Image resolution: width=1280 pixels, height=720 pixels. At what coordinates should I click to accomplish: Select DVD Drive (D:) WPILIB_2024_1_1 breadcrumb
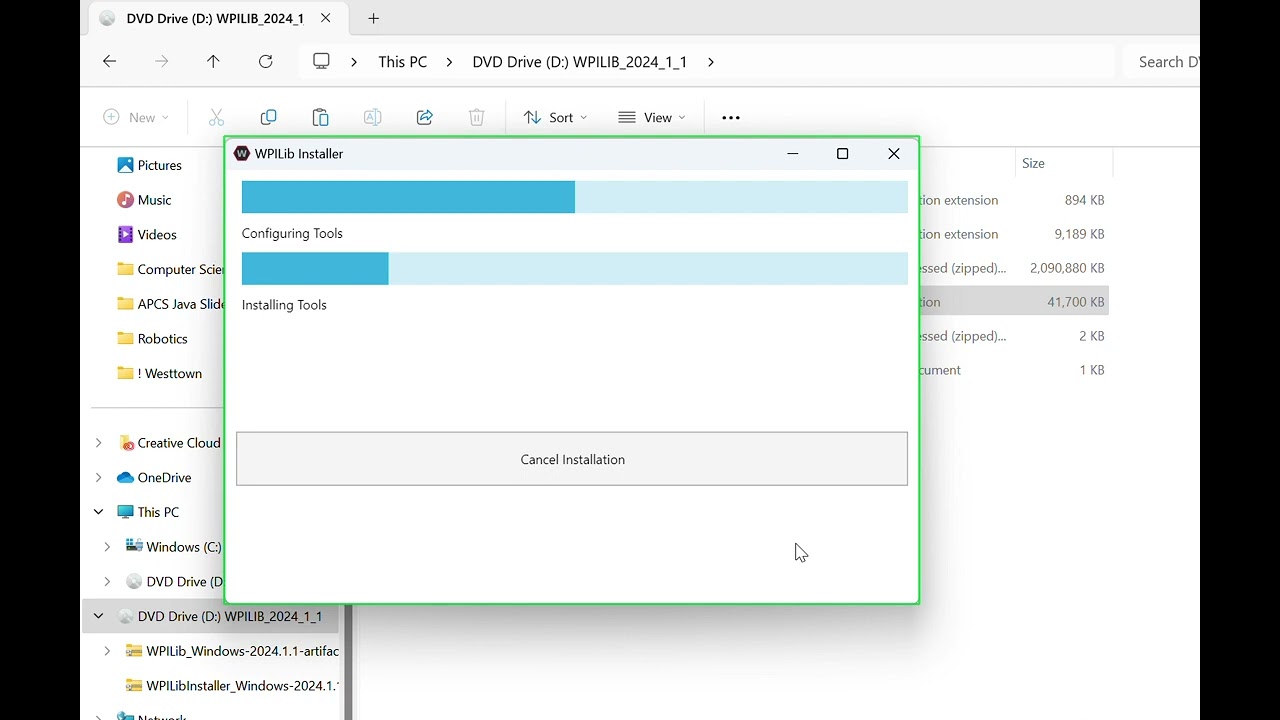[x=580, y=62]
